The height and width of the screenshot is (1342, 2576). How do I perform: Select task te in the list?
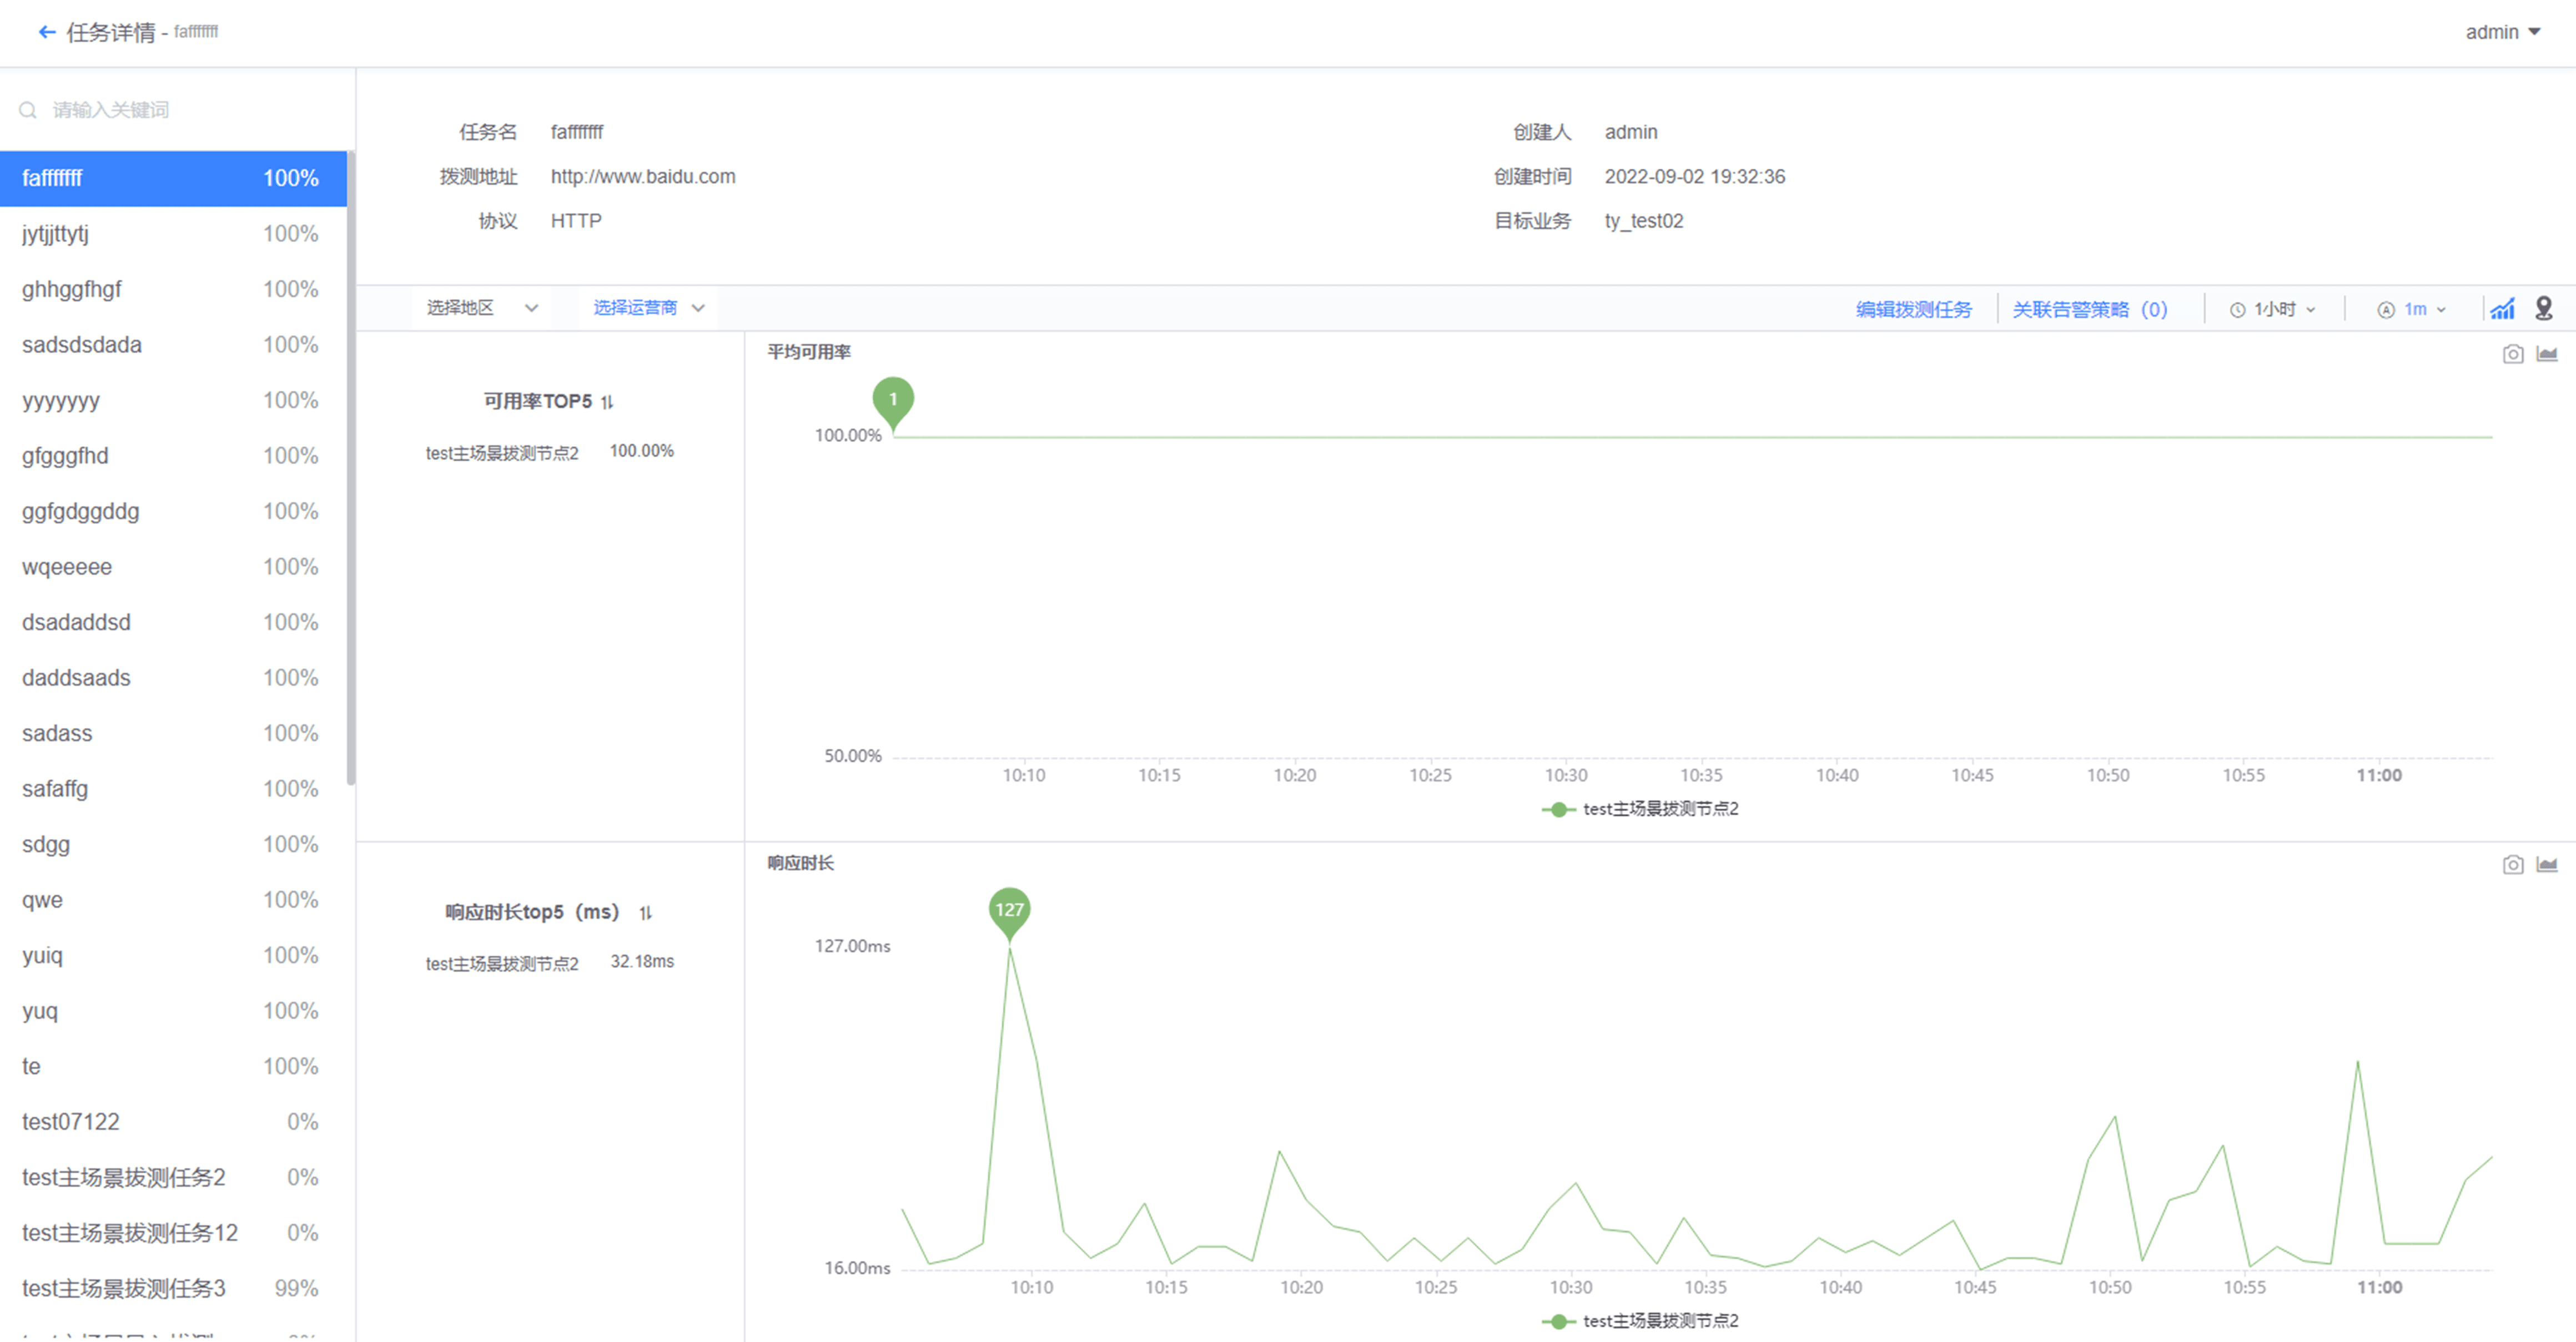coord(173,1067)
